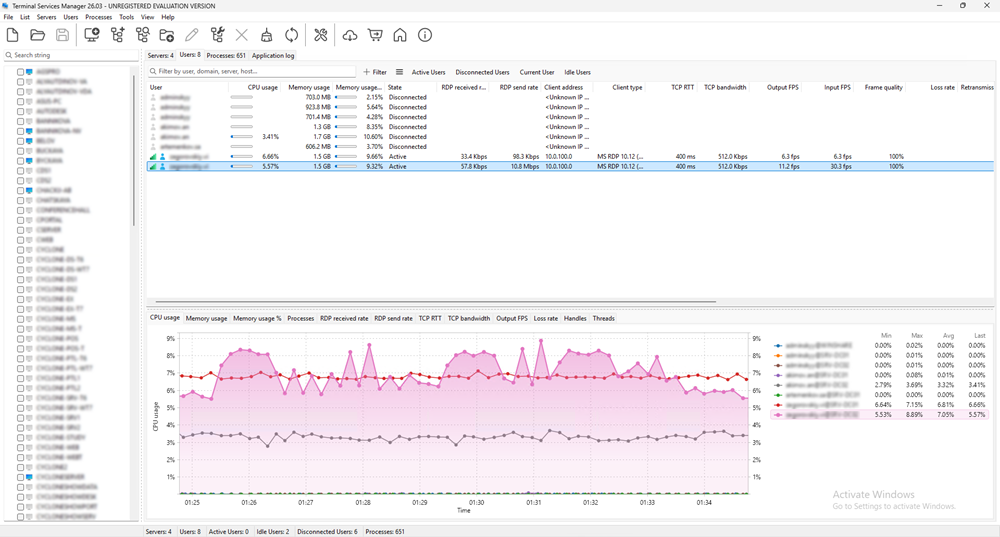
Task: Switch to the Application log tab
Action: click(273, 56)
